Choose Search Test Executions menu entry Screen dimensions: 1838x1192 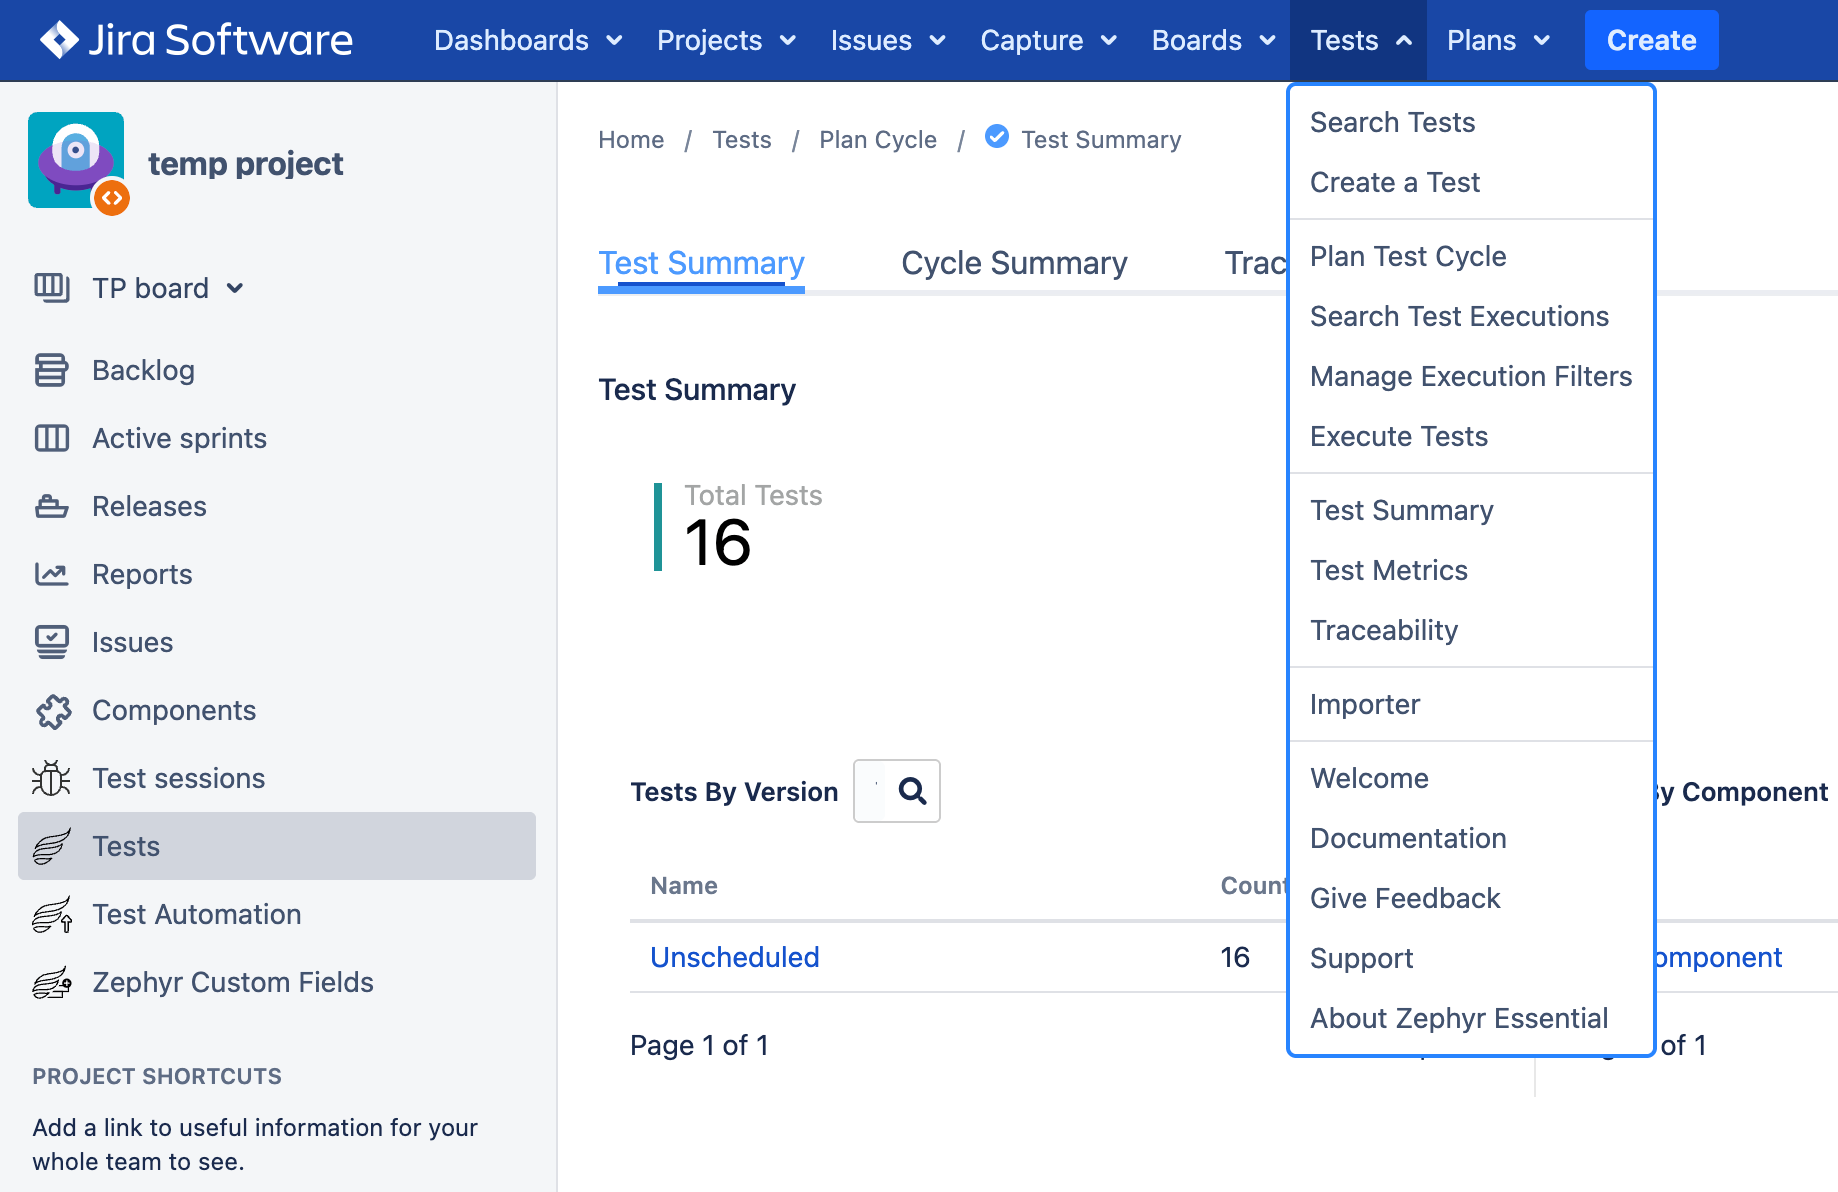point(1459,316)
